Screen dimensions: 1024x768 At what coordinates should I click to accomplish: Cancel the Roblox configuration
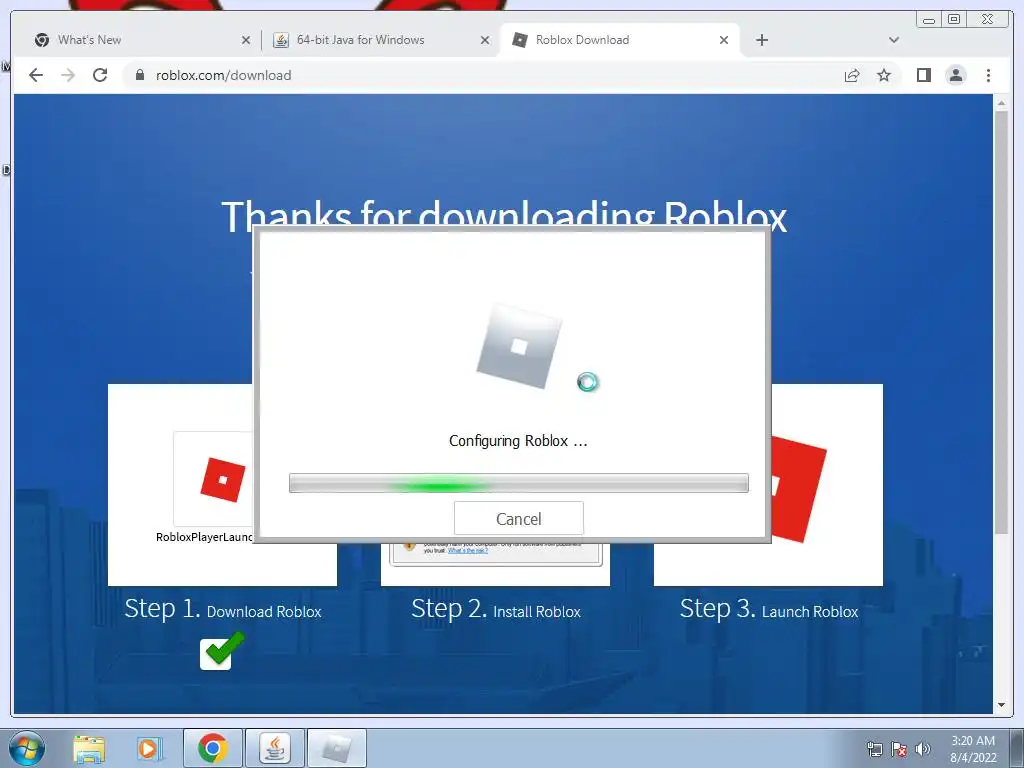click(519, 519)
